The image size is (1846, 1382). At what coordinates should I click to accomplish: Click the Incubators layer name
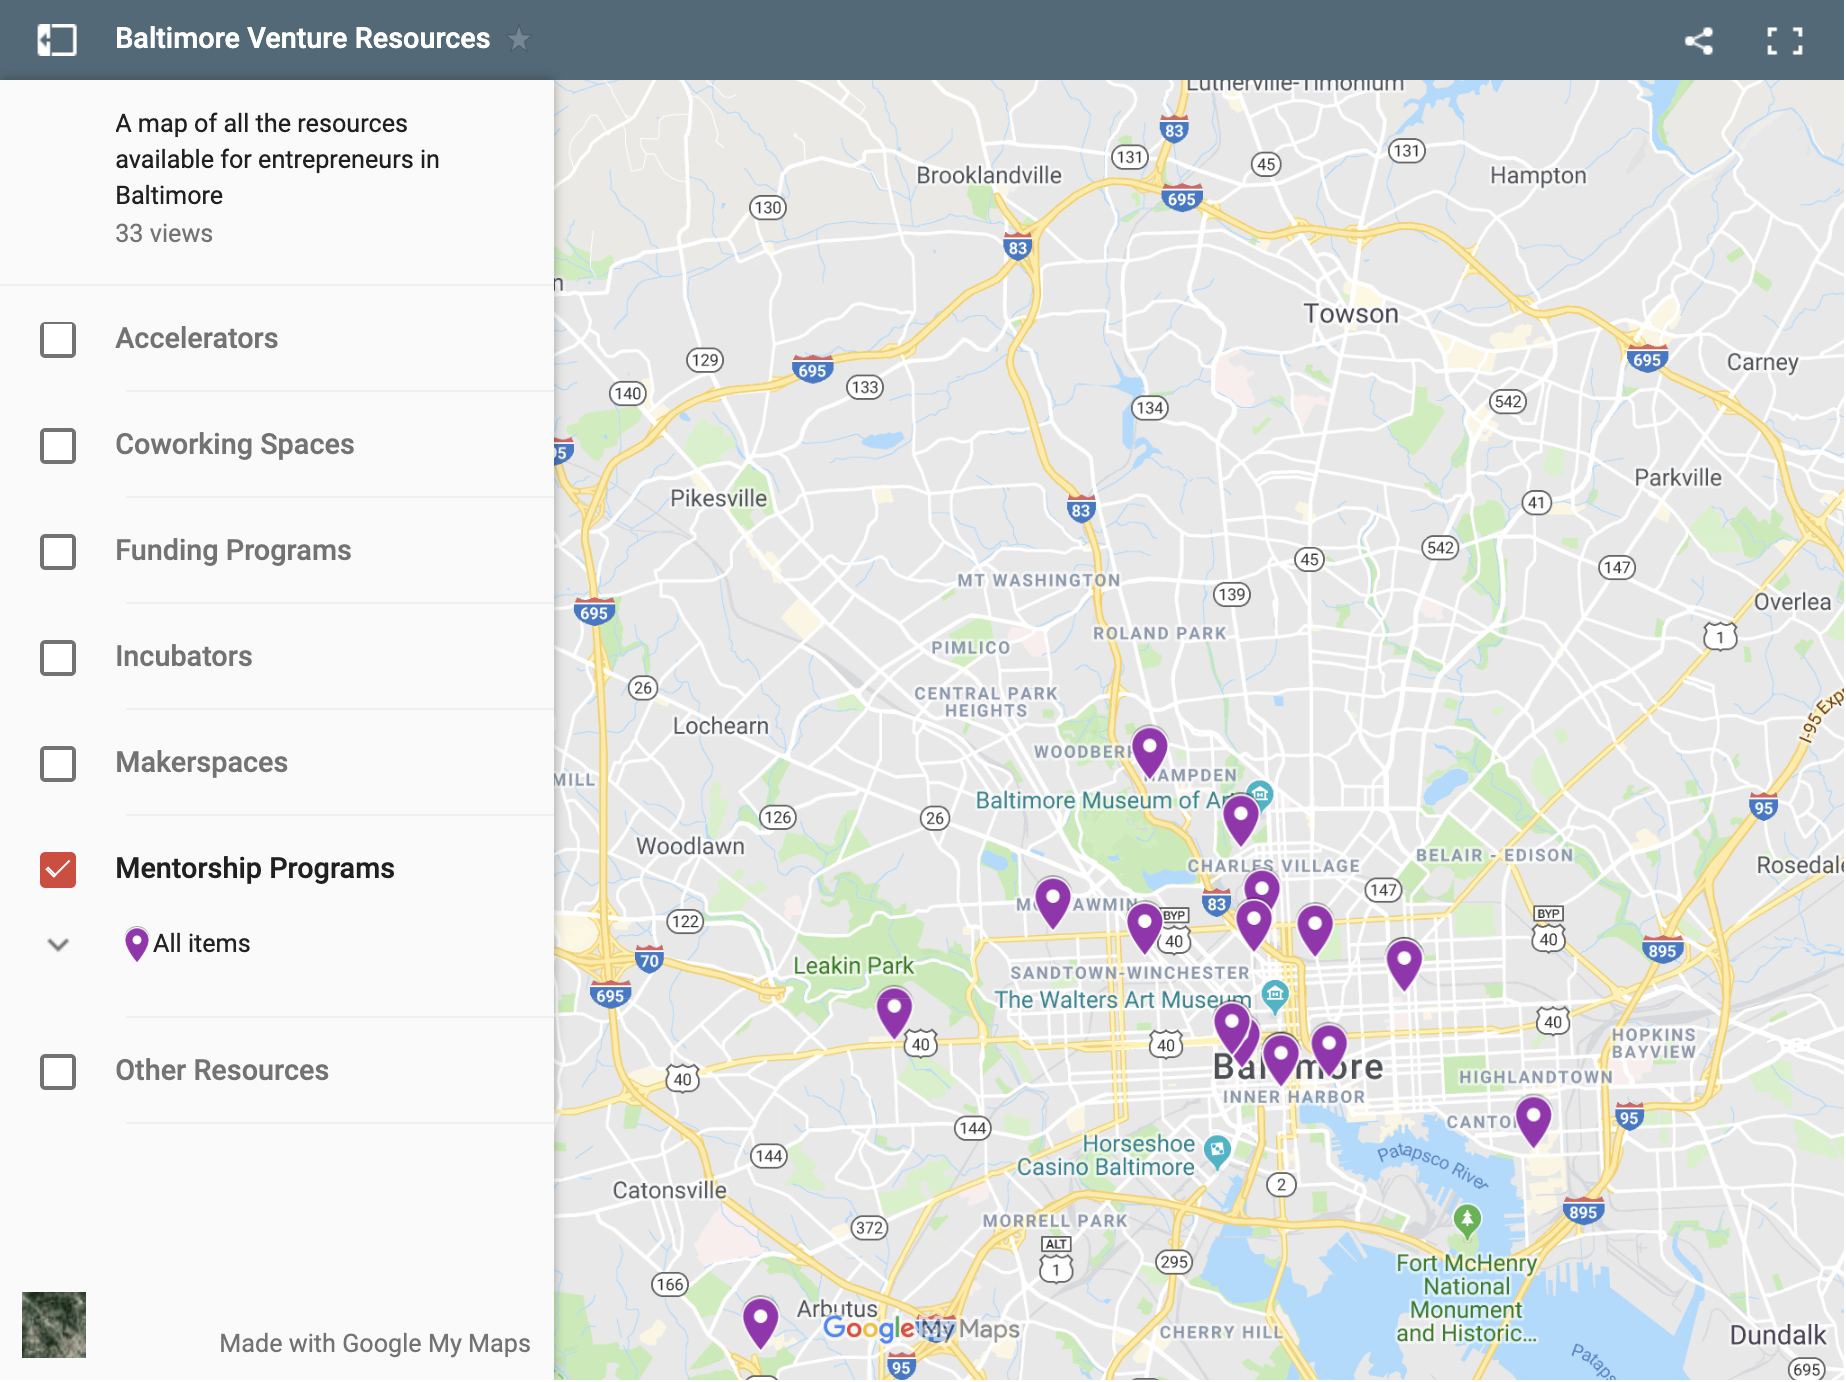tap(184, 656)
